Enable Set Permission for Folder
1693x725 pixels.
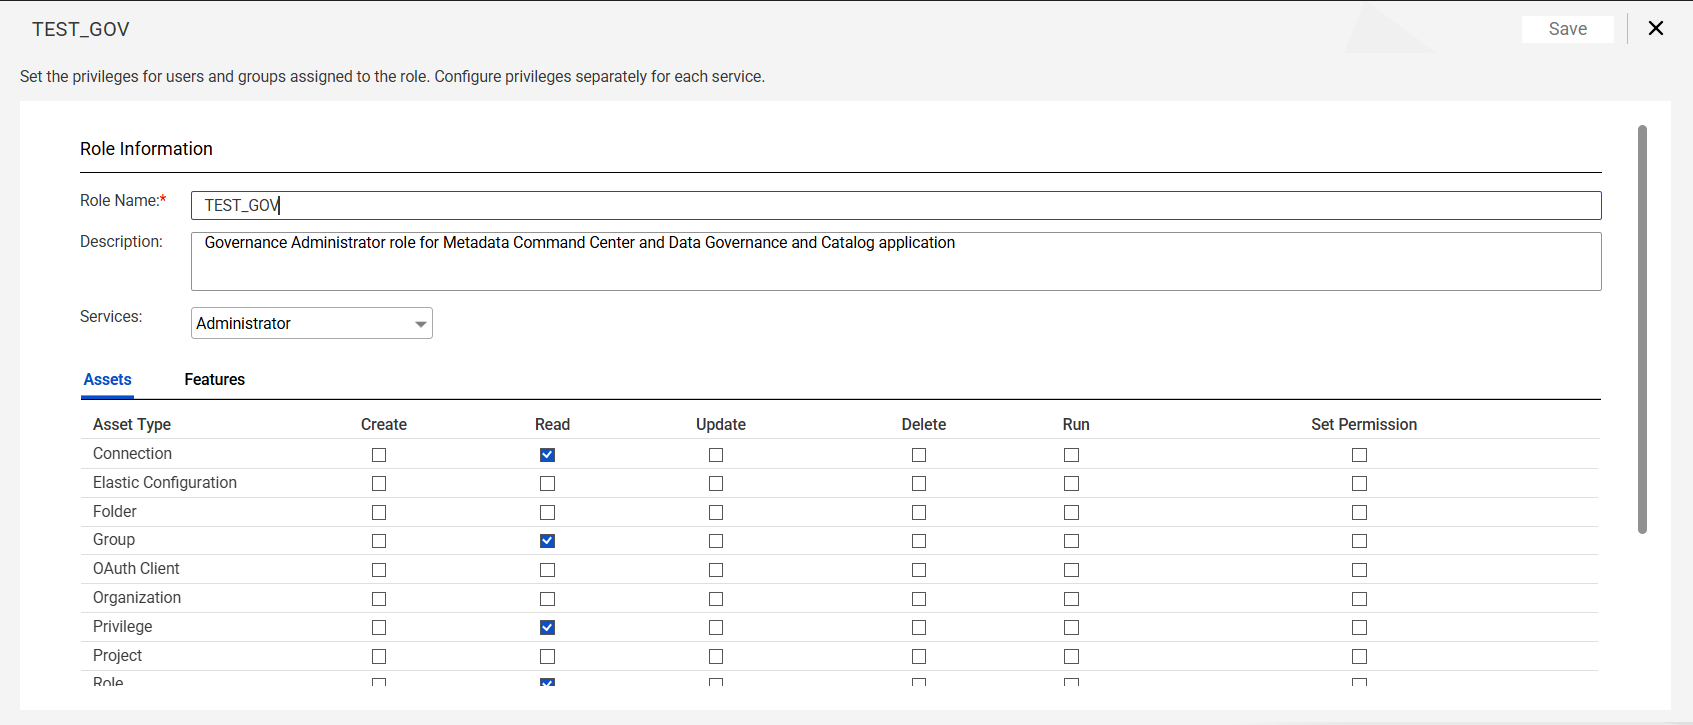tap(1360, 512)
